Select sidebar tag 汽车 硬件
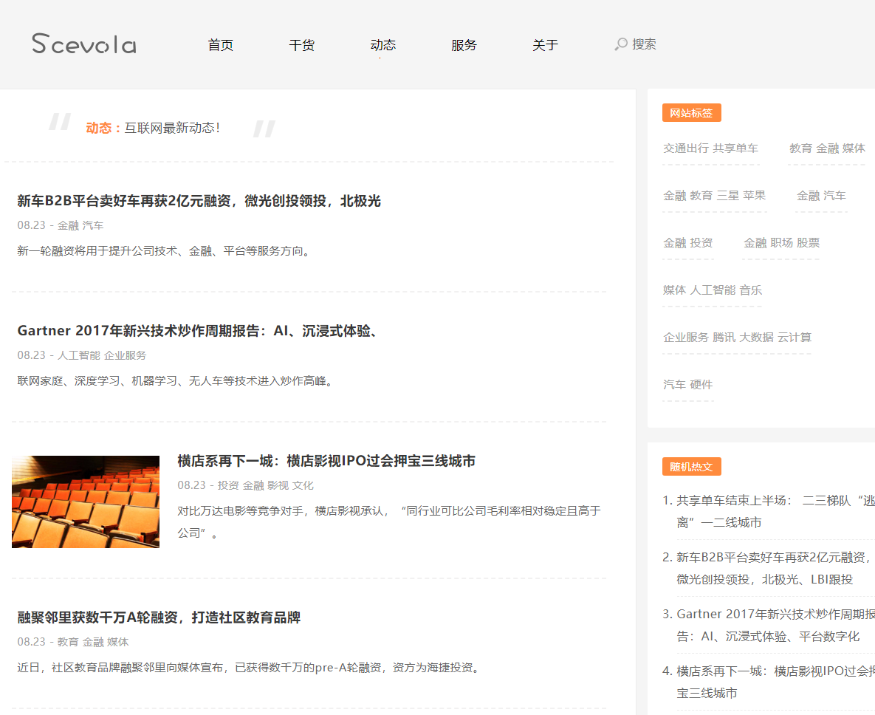Image resolution: width=875 pixels, height=715 pixels. coord(688,385)
